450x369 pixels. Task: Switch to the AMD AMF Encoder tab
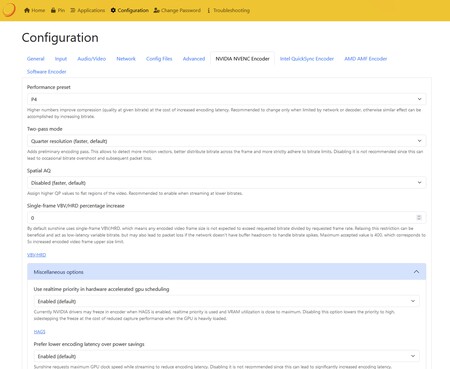[366, 59]
